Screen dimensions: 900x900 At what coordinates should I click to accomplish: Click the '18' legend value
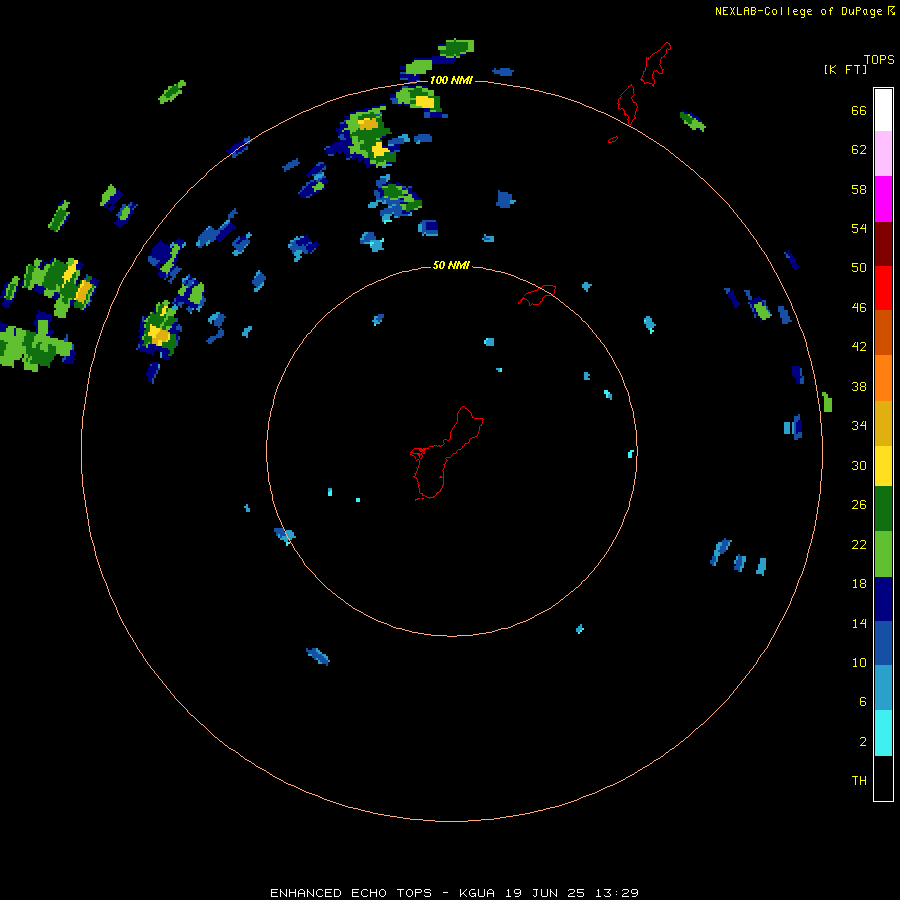pos(859,584)
